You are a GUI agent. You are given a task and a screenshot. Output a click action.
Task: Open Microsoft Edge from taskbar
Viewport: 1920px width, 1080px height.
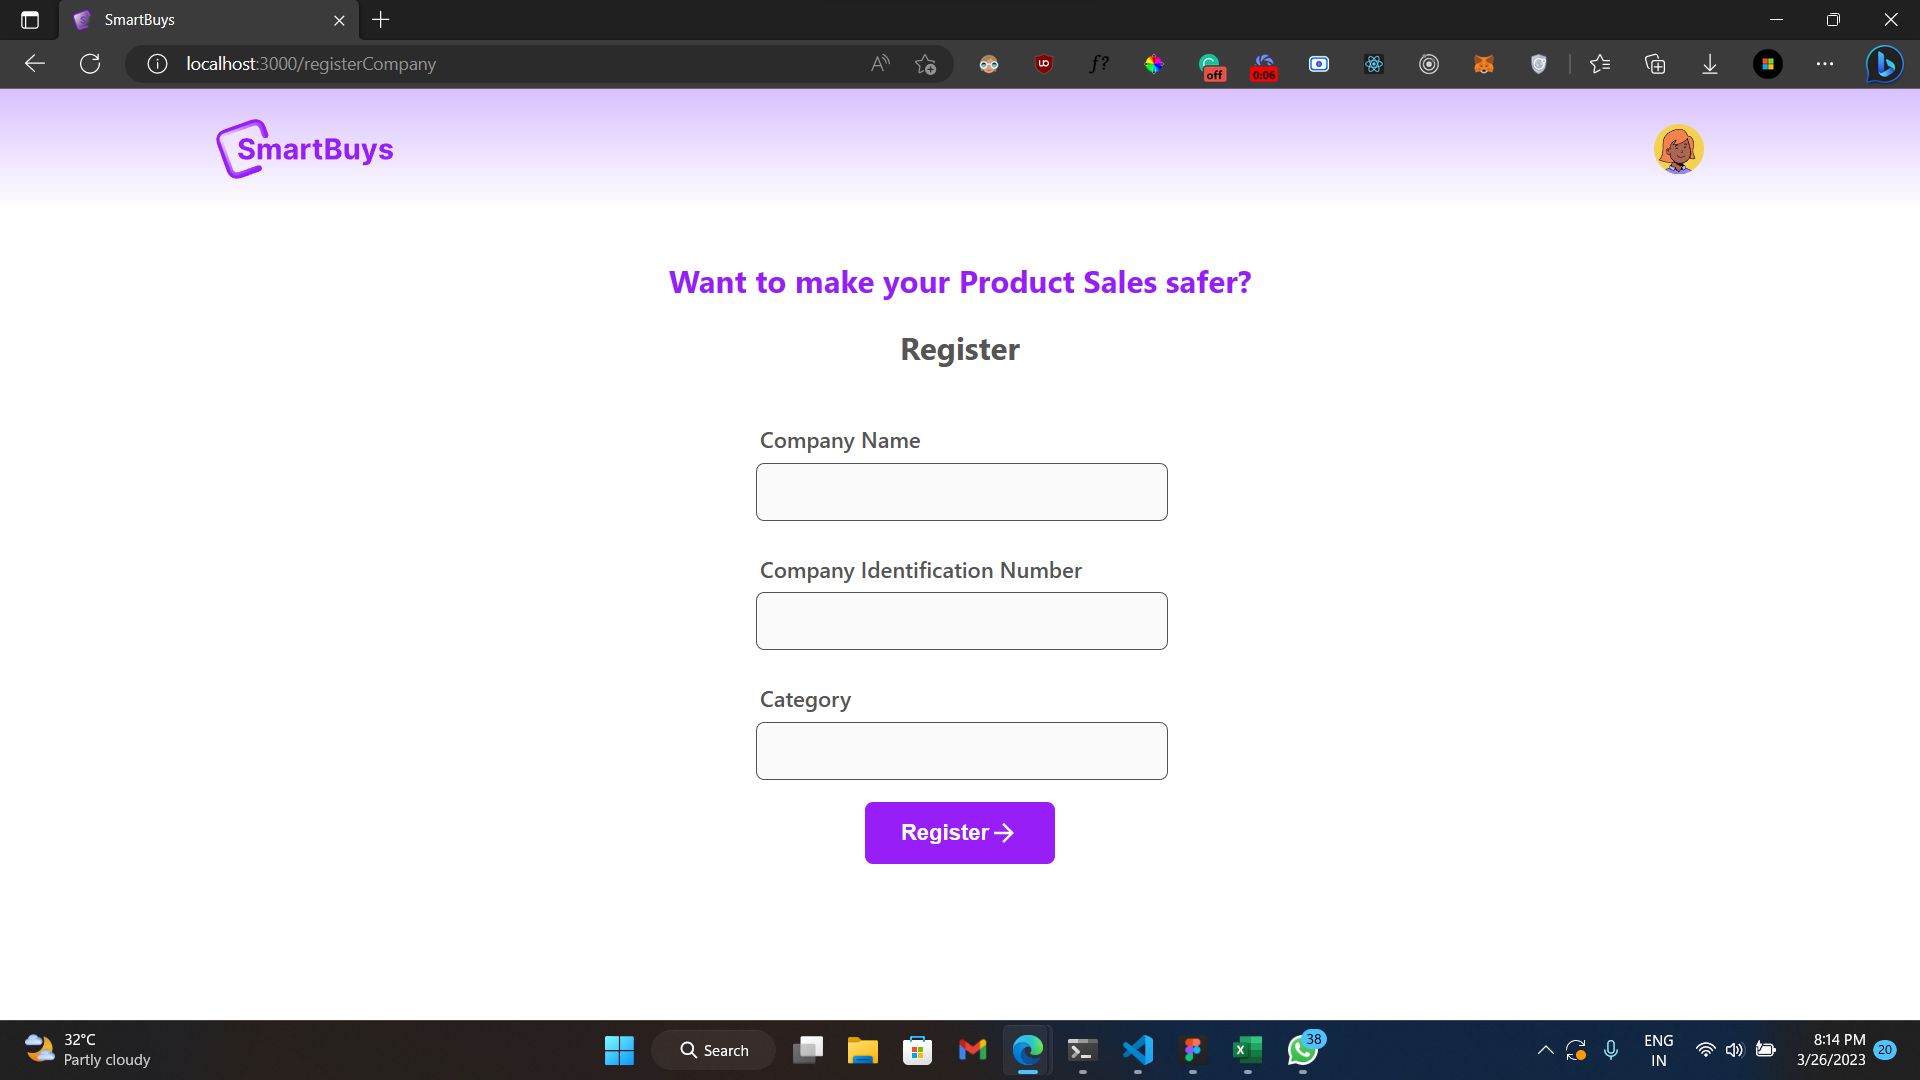pyautogui.click(x=1027, y=1050)
